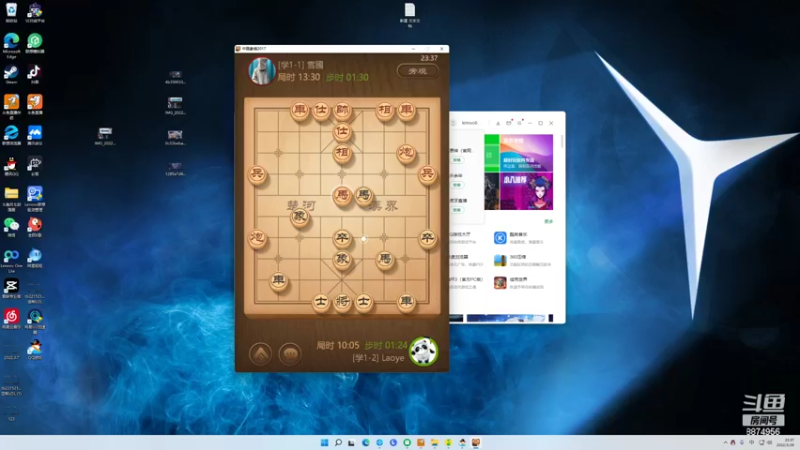Click the 旁观 spectate button
Viewport: 800px width, 450px height.
[x=417, y=71]
